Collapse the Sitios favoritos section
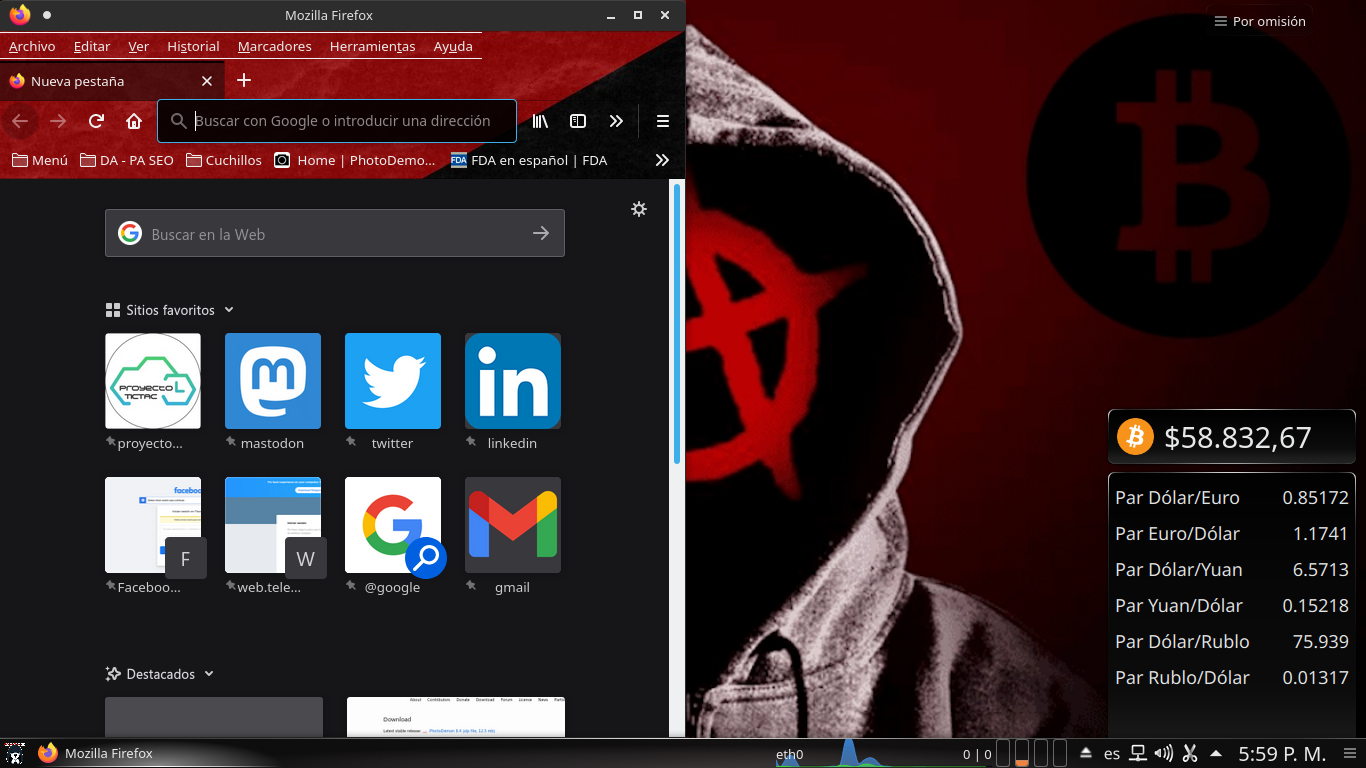The image size is (1366, 768). (x=229, y=310)
